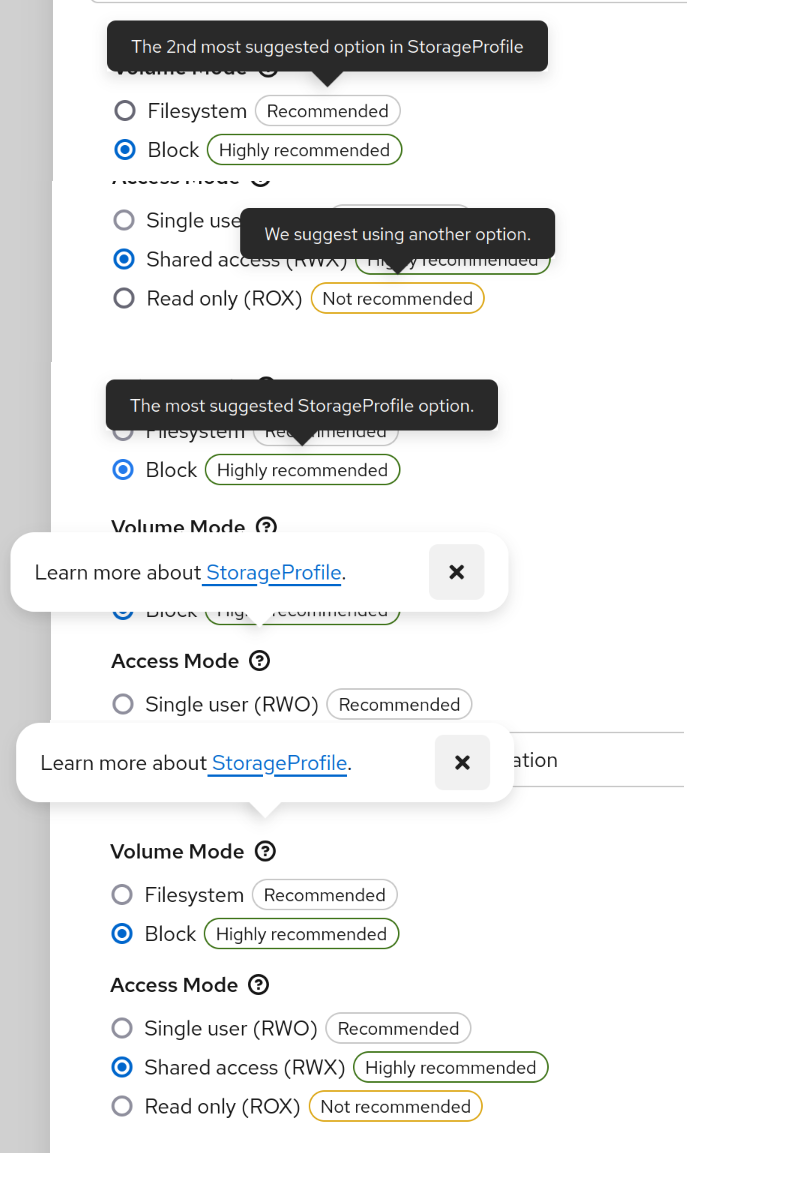Click Volume Mode help icon just above first popover
Viewport: 800px width, 1200px height.
(x=266, y=526)
